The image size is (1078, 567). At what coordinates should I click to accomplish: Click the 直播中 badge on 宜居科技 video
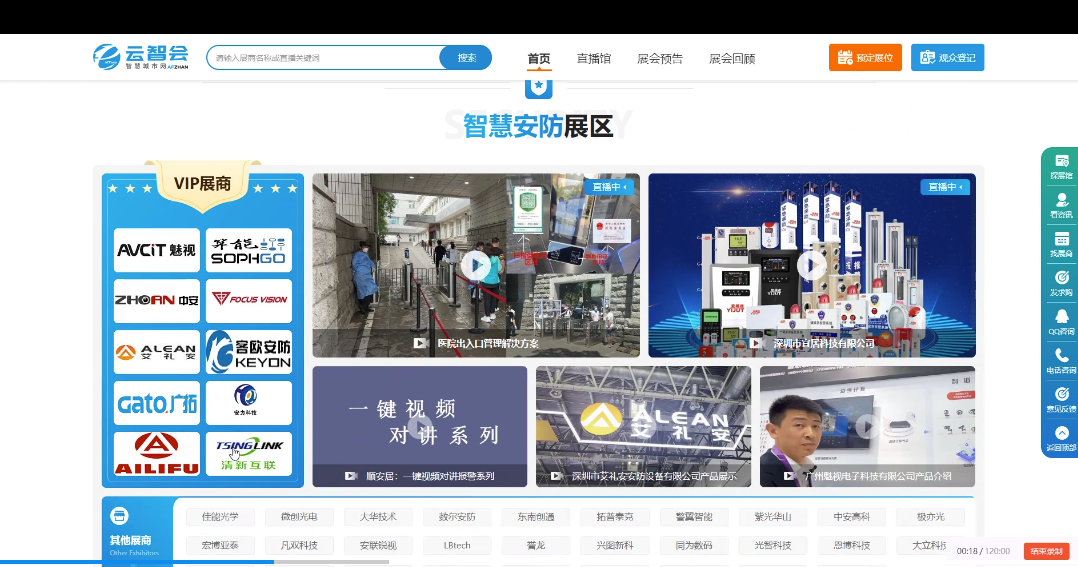coord(945,187)
